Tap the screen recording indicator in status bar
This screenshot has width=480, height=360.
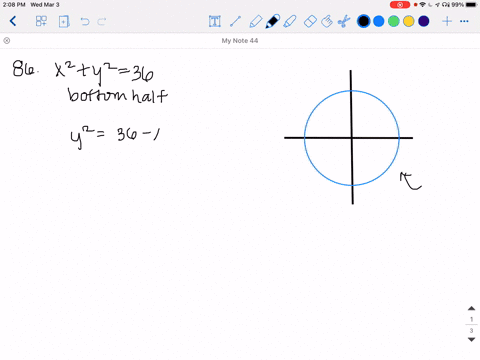[400, 5]
